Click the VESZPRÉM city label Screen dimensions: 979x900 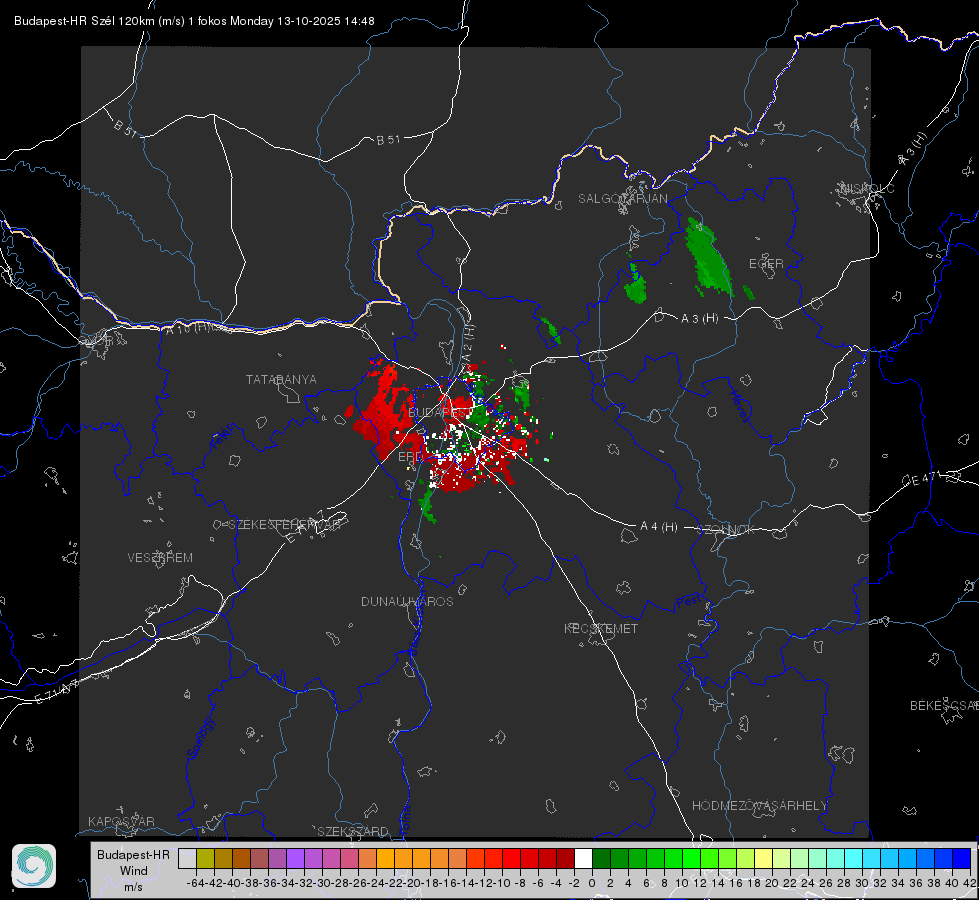coord(160,557)
